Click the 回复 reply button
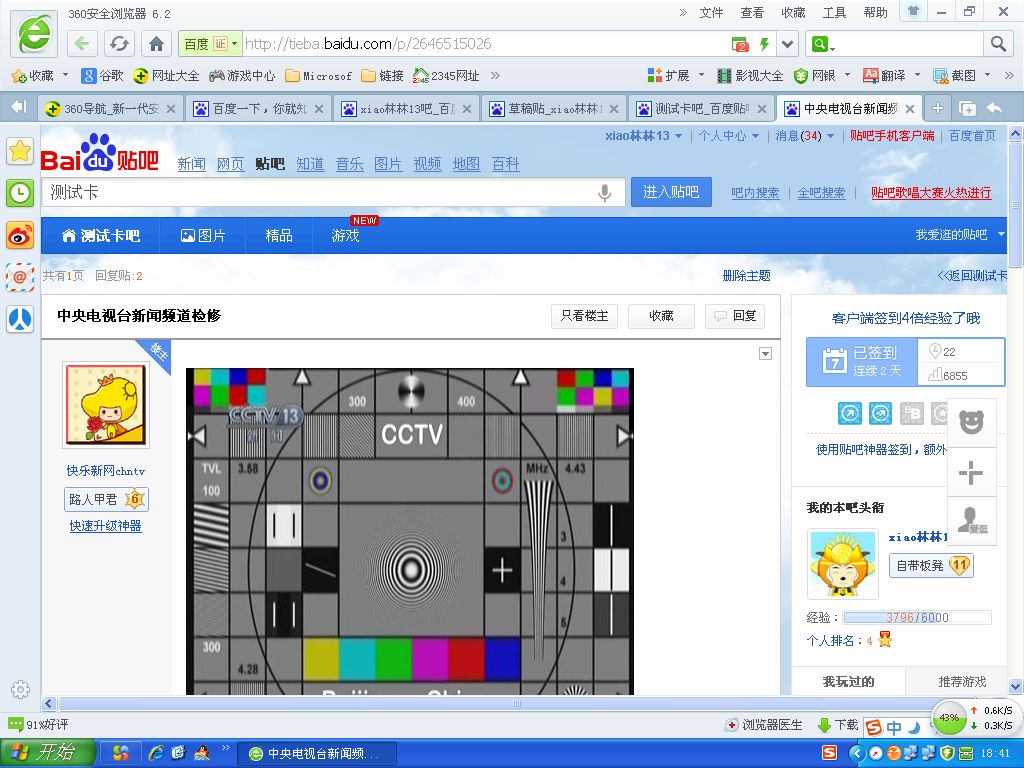The width and height of the screenshot is (1024, 768). point(735,316)
